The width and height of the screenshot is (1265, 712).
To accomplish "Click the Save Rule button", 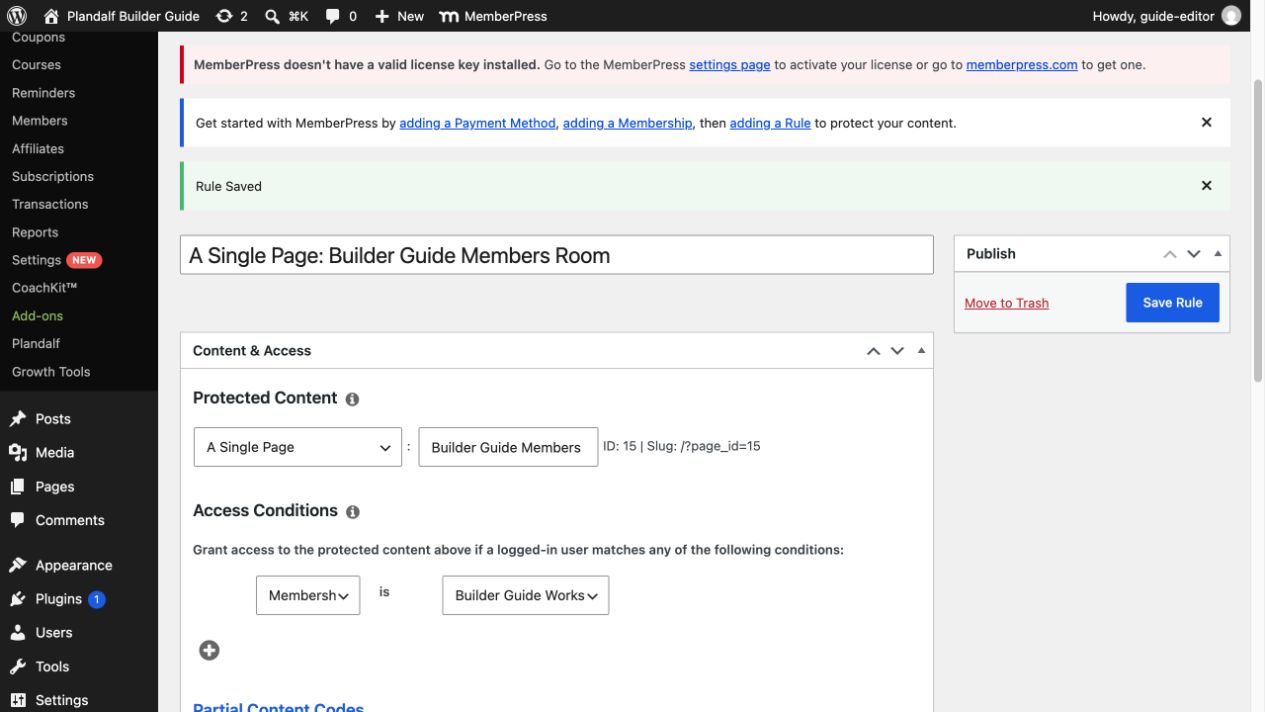I will coord(1172,302).
